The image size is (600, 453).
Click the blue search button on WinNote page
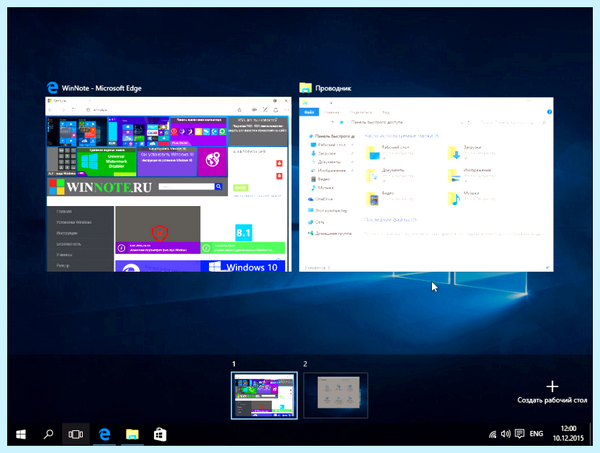pos(218,186)
